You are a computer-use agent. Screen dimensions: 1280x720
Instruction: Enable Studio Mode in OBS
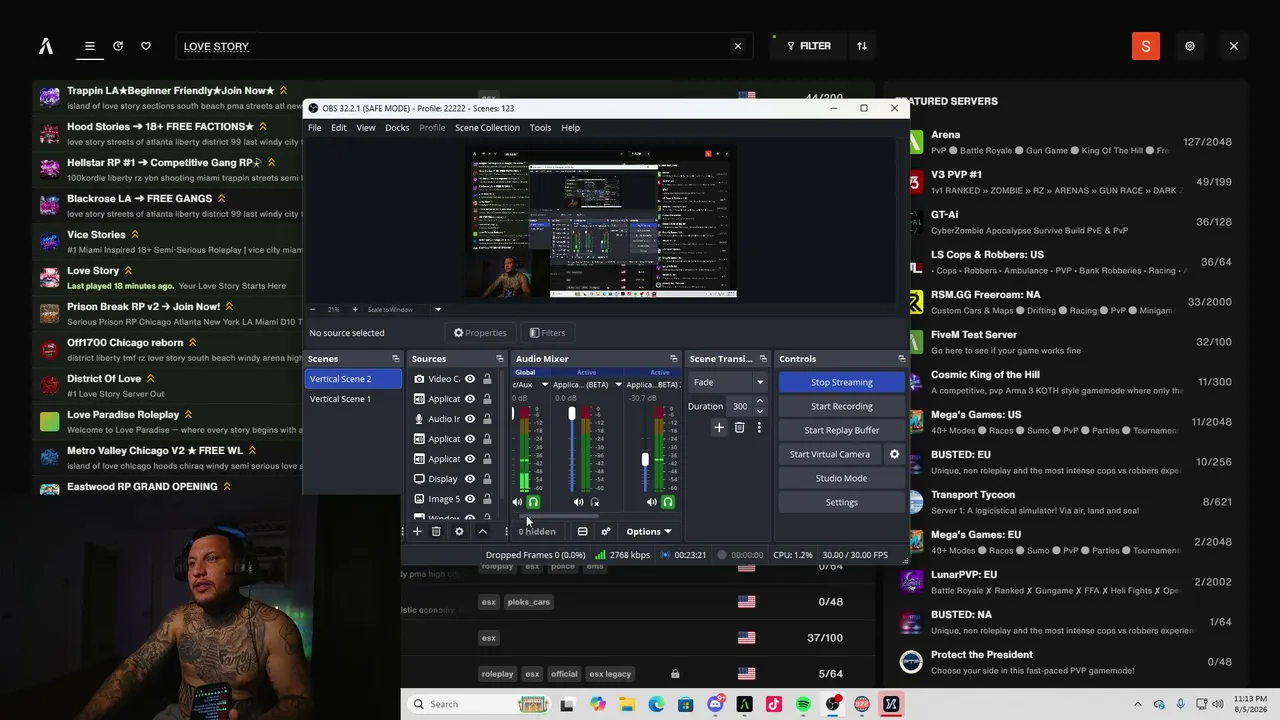coord(842,478)
